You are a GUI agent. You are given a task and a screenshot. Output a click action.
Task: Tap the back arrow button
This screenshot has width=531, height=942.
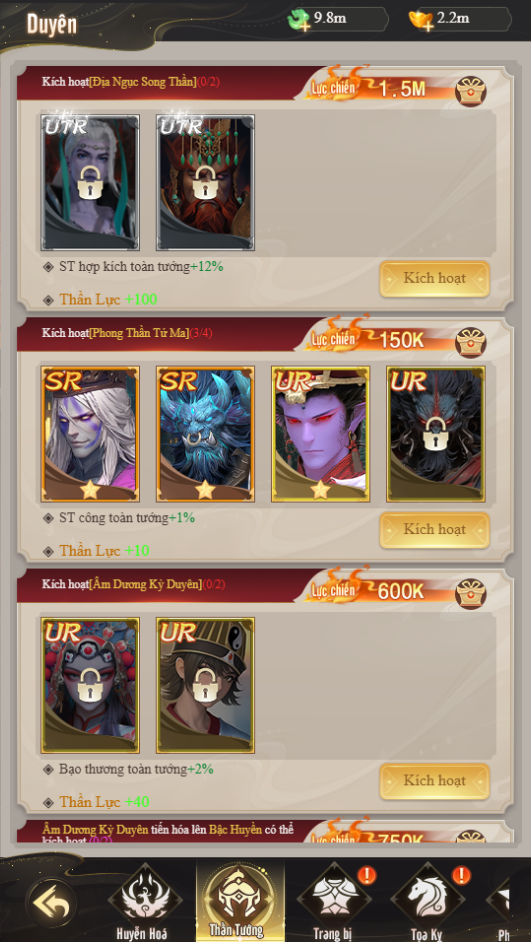click(51, 903)
